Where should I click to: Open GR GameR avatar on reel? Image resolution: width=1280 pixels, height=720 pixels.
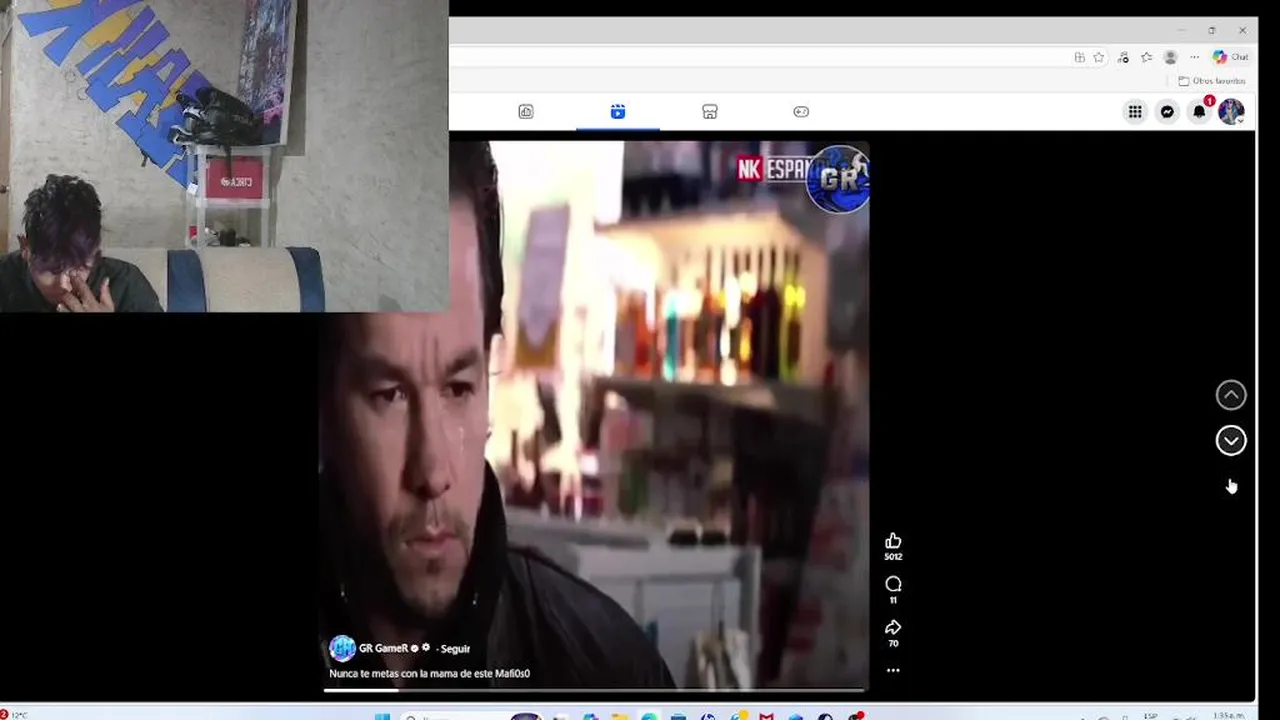click(x=342, y=648)
